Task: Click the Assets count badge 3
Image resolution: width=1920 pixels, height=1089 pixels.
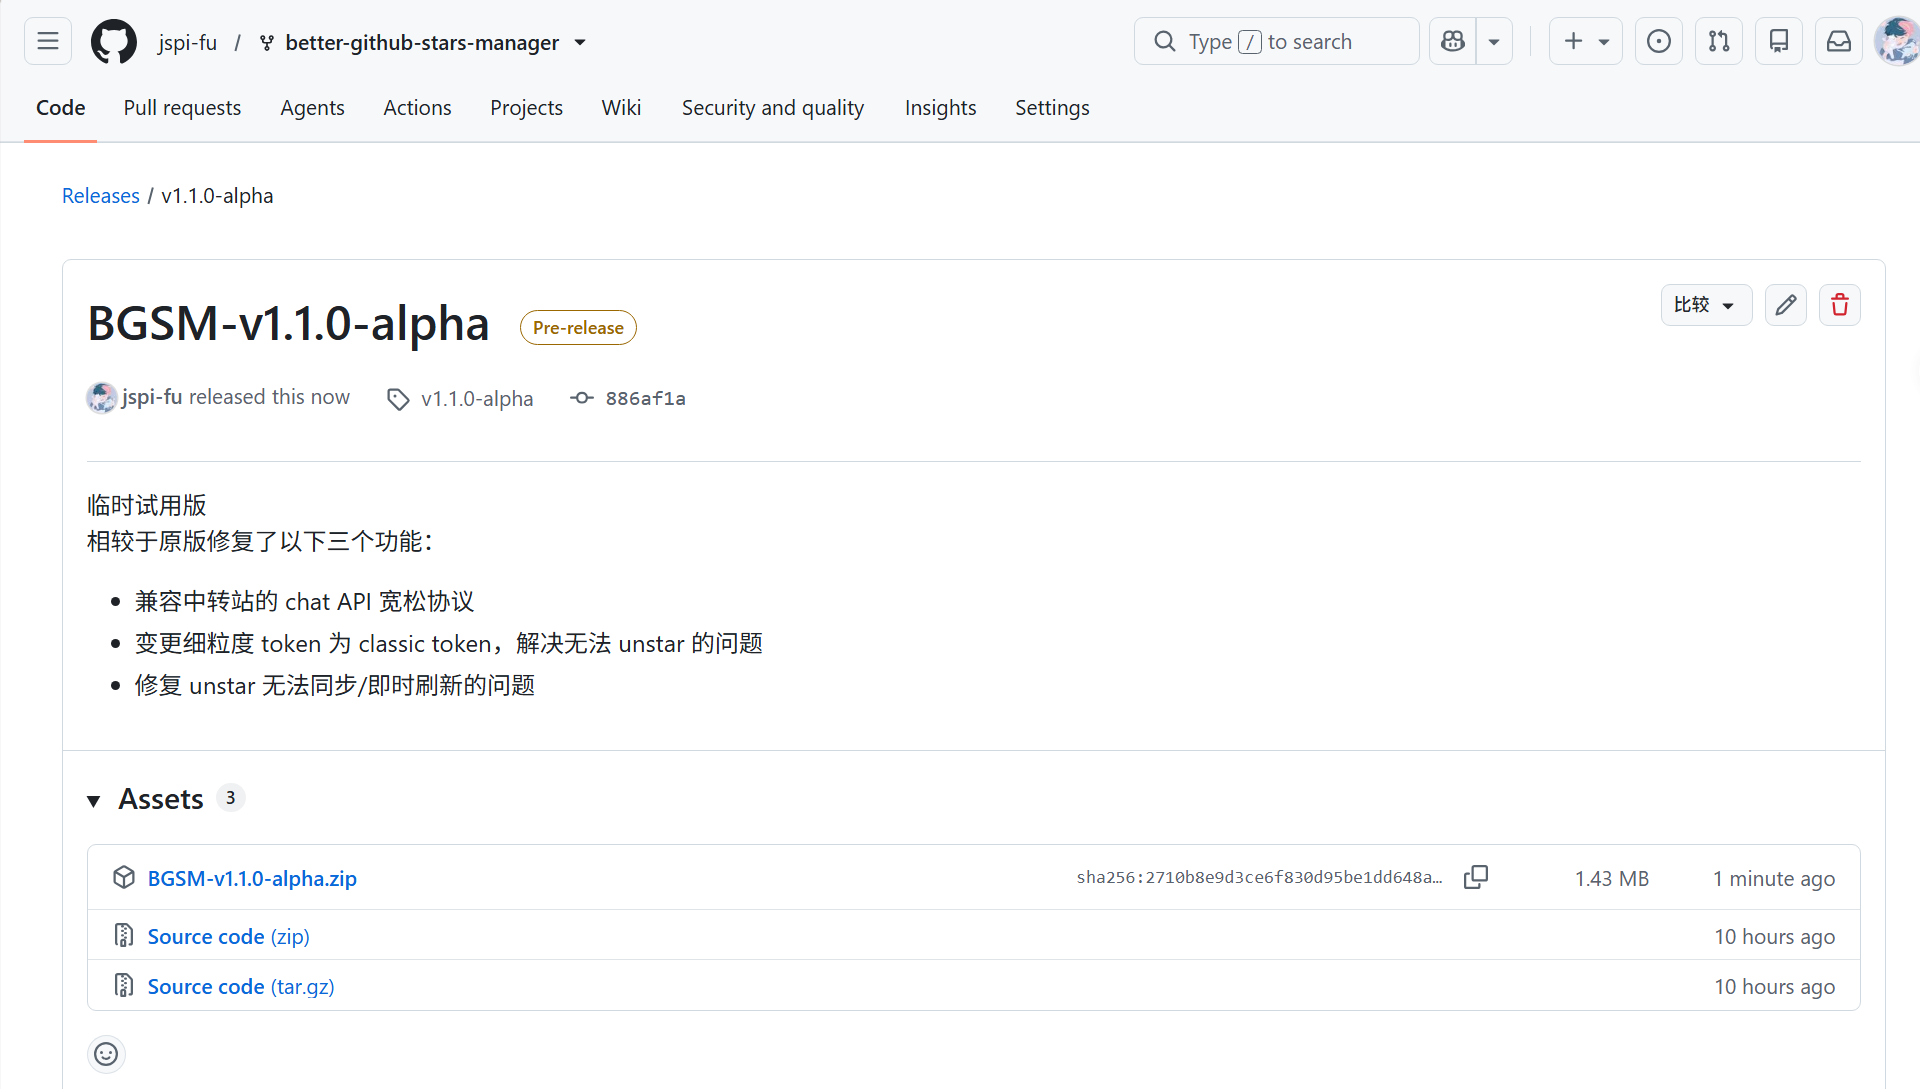Action: point(231,798)
